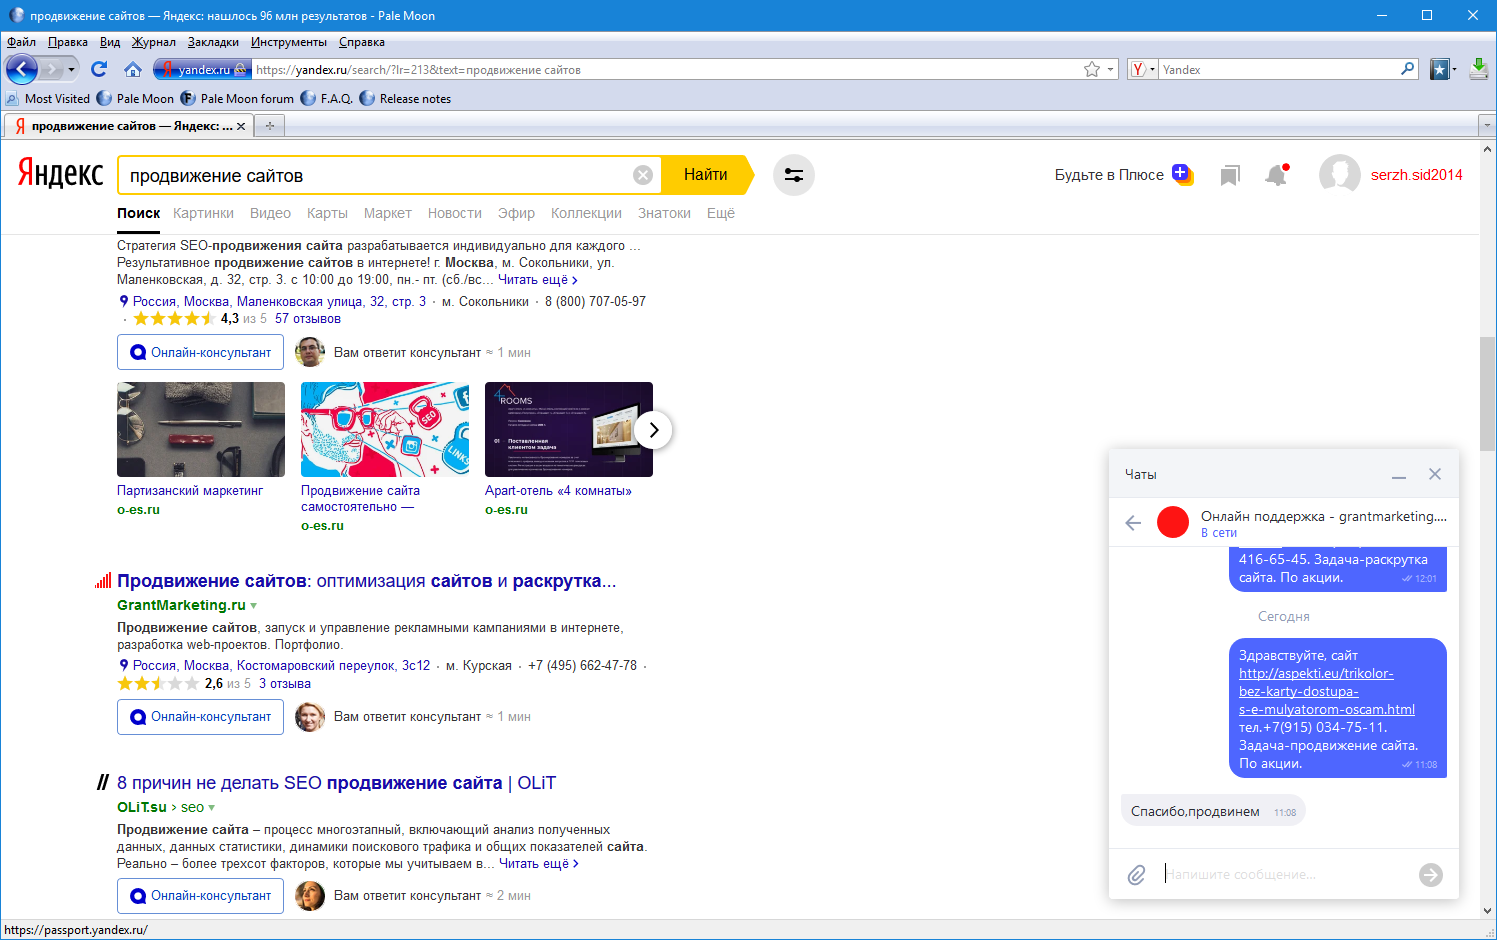1497x940 pixels.
Task: Open the Release notes bookmark
Action: point(405,99)
